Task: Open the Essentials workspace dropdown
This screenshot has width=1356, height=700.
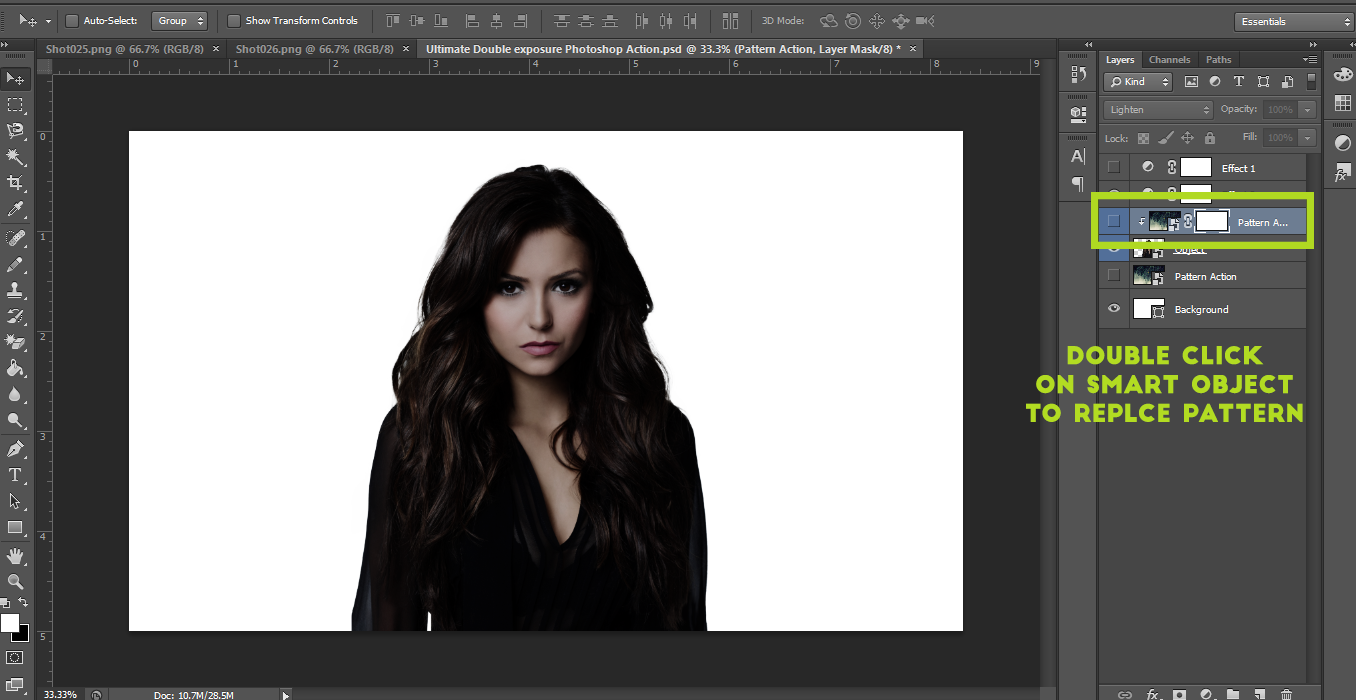Action: (x=1294, y=21)
